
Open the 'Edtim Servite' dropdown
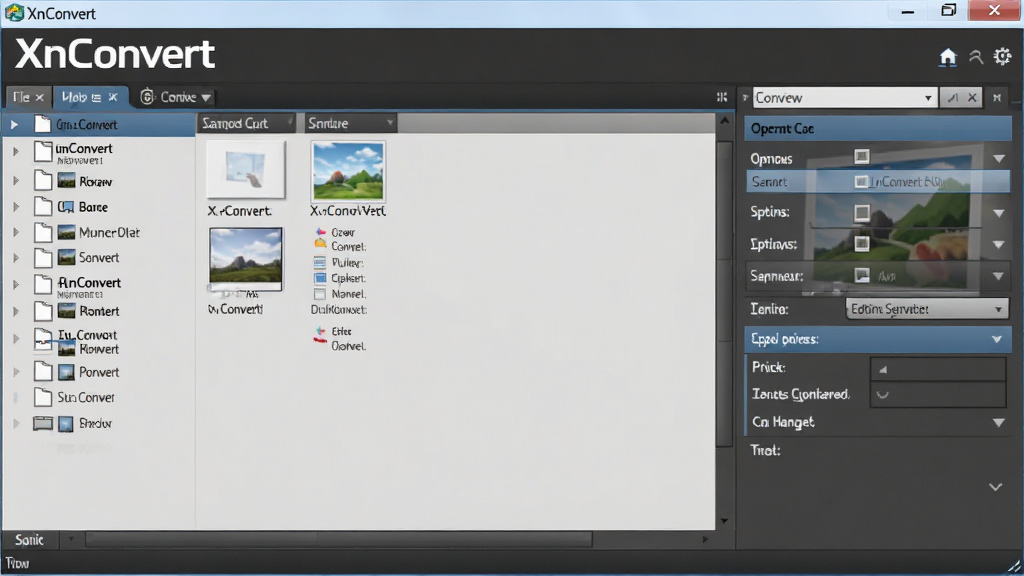(x=927, y=309)
